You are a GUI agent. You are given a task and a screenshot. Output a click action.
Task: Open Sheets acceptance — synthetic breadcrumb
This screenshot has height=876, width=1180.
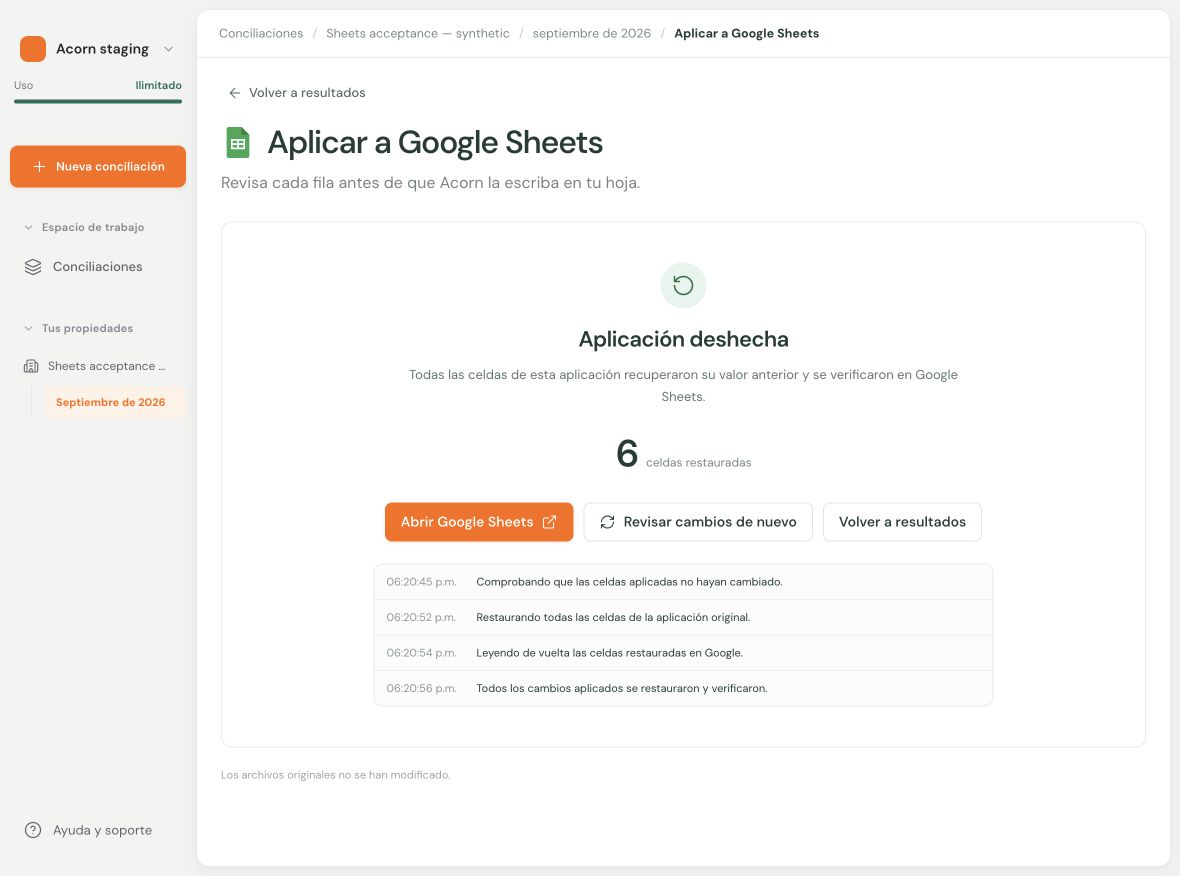coord(418,33)
